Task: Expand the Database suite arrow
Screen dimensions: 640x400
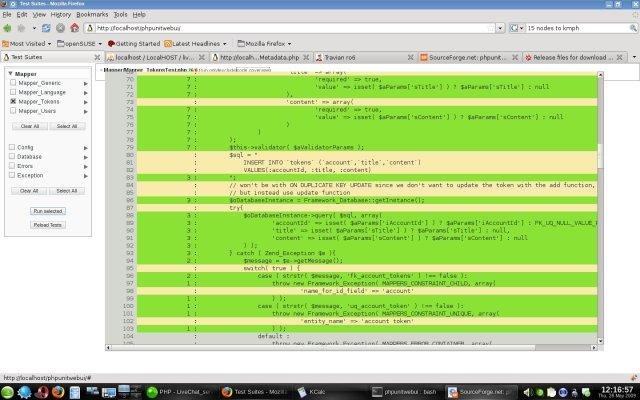Action: (86, 157)
